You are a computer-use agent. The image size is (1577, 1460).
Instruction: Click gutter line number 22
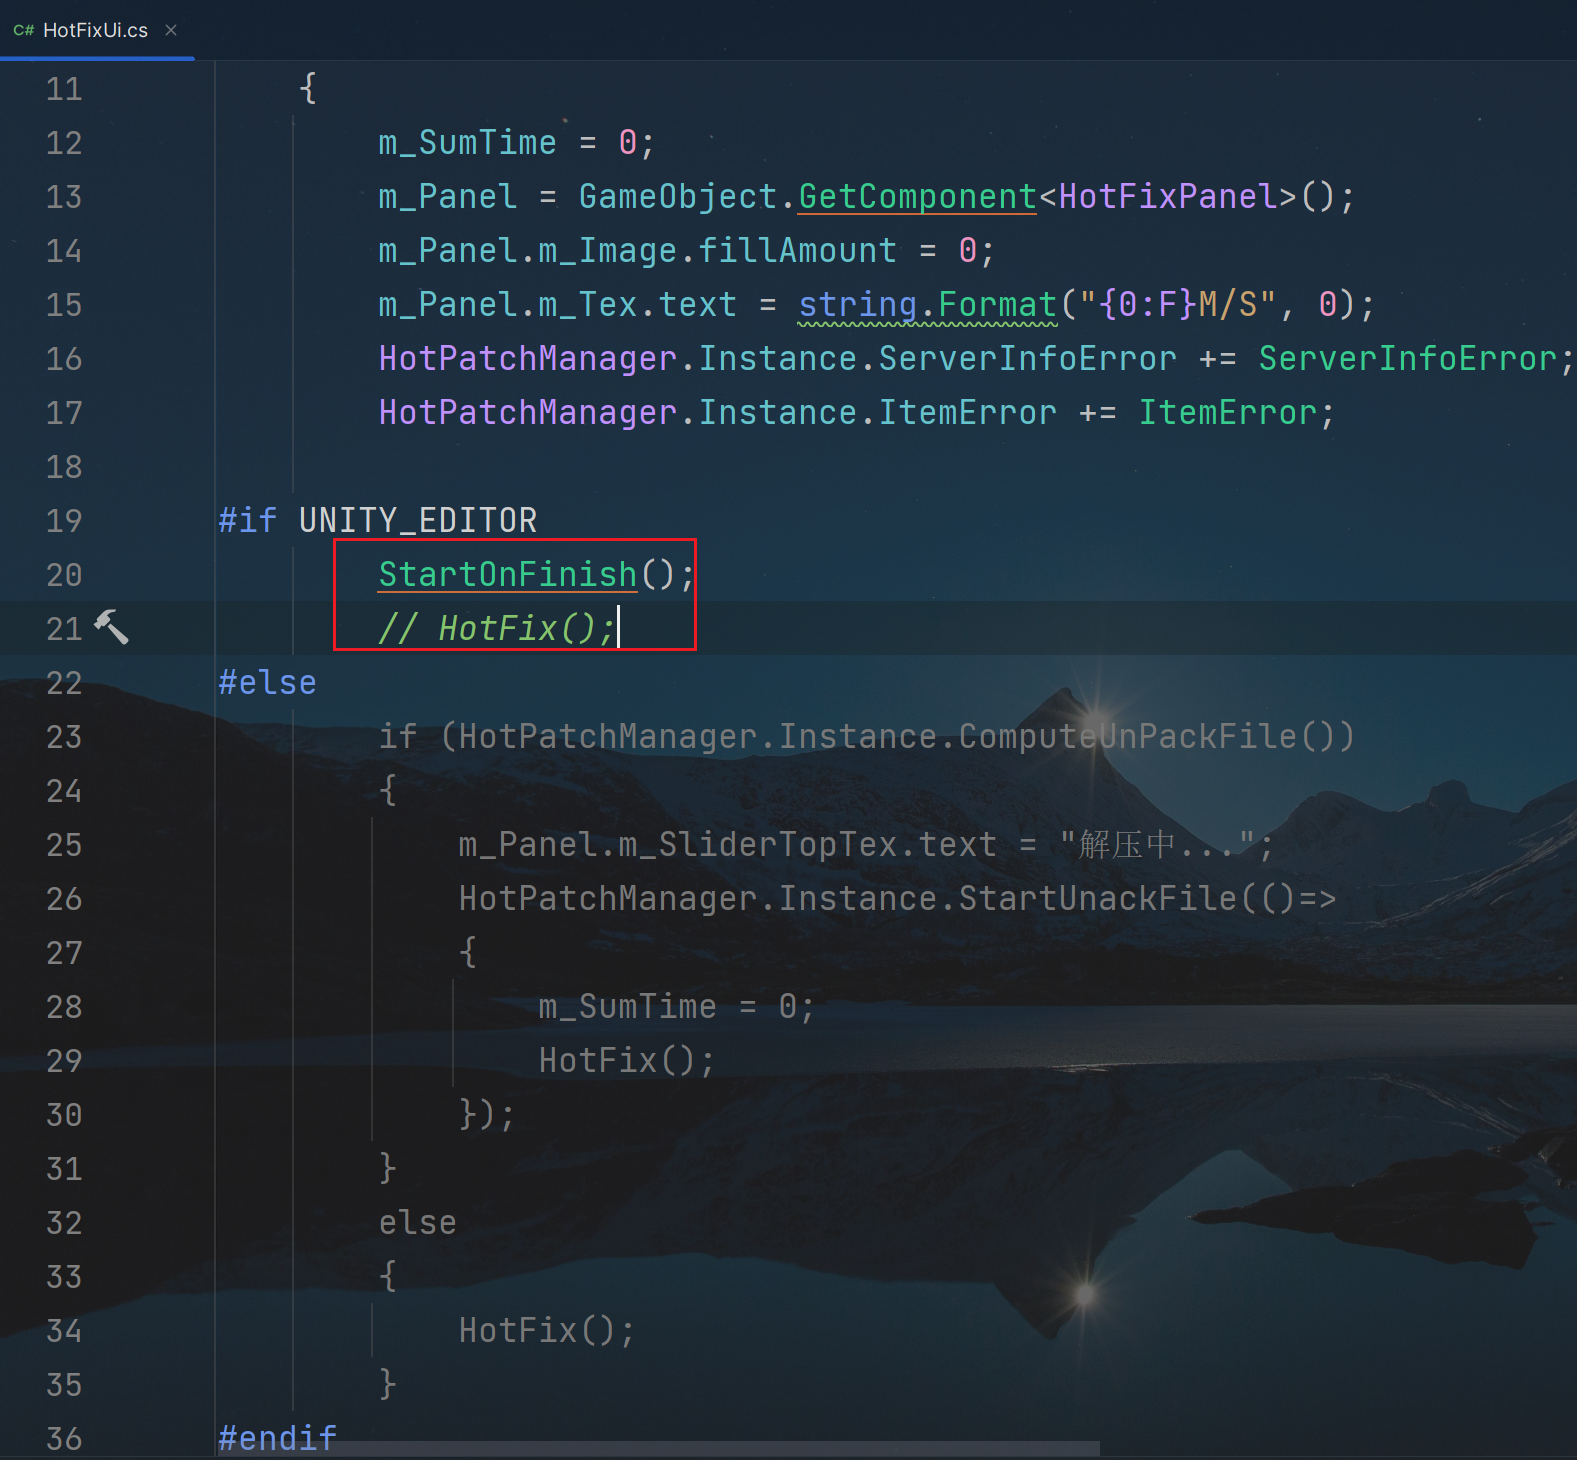tap(64, 683)
